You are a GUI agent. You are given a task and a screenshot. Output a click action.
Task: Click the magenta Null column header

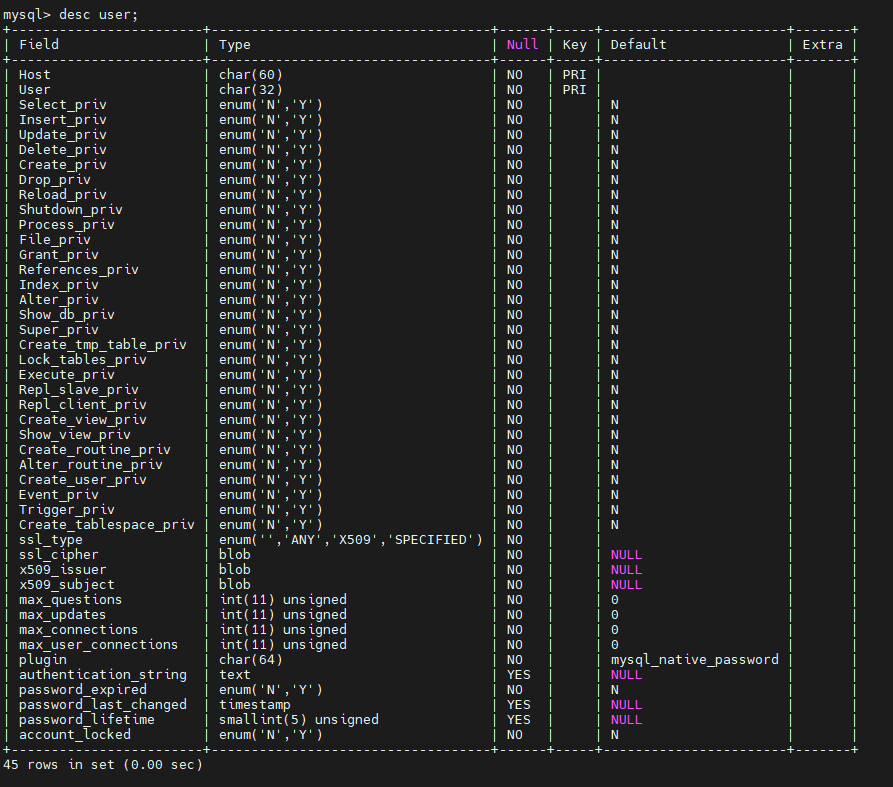pos(522,44)
